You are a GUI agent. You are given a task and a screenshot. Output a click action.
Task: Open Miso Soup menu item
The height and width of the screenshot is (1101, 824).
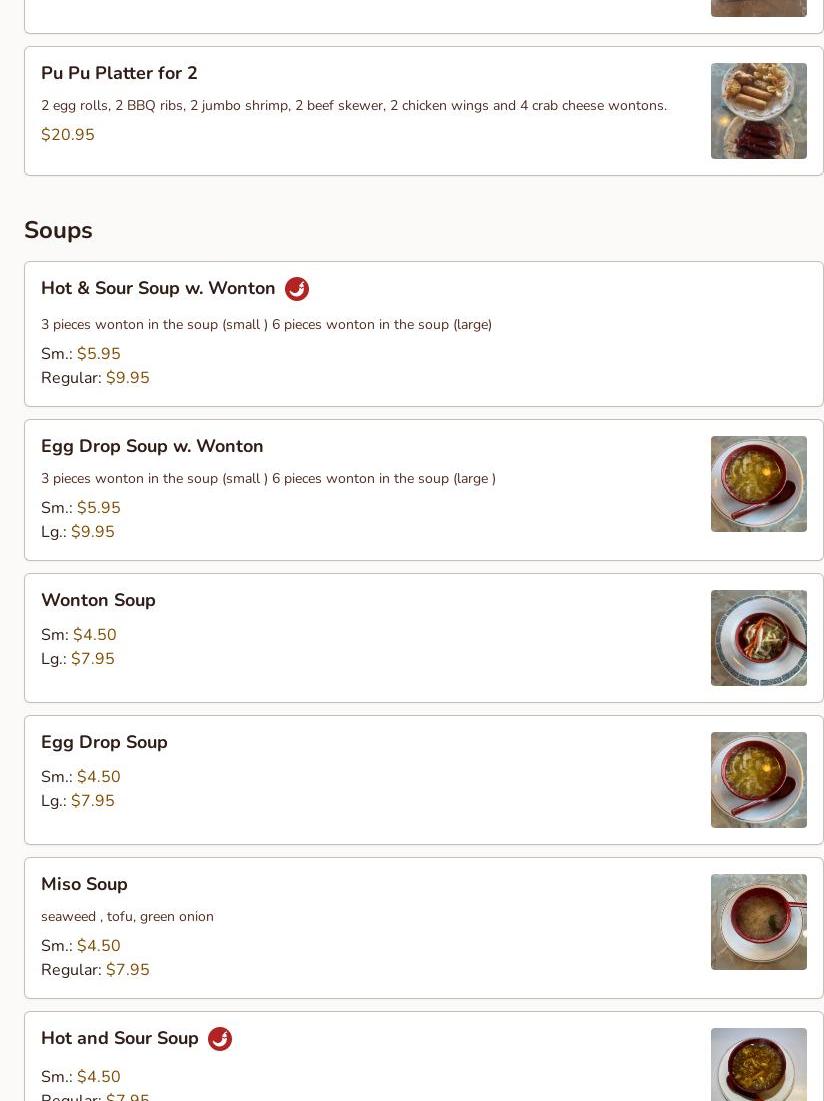[84, 884]
